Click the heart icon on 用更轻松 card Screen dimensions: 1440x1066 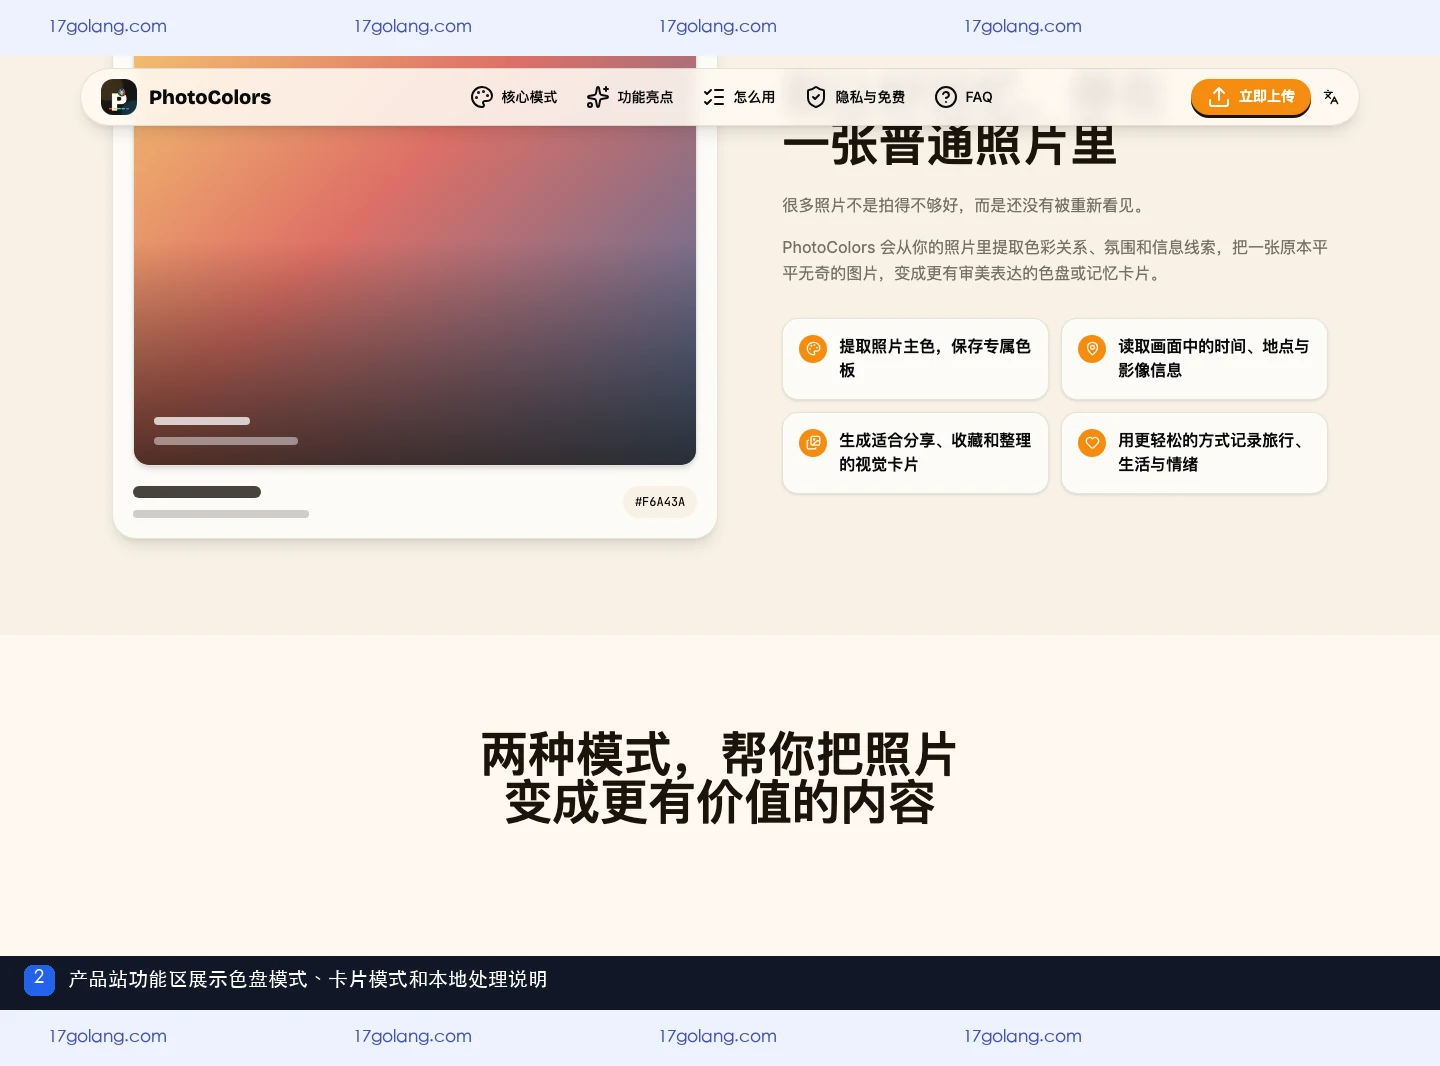[1092, 443]
